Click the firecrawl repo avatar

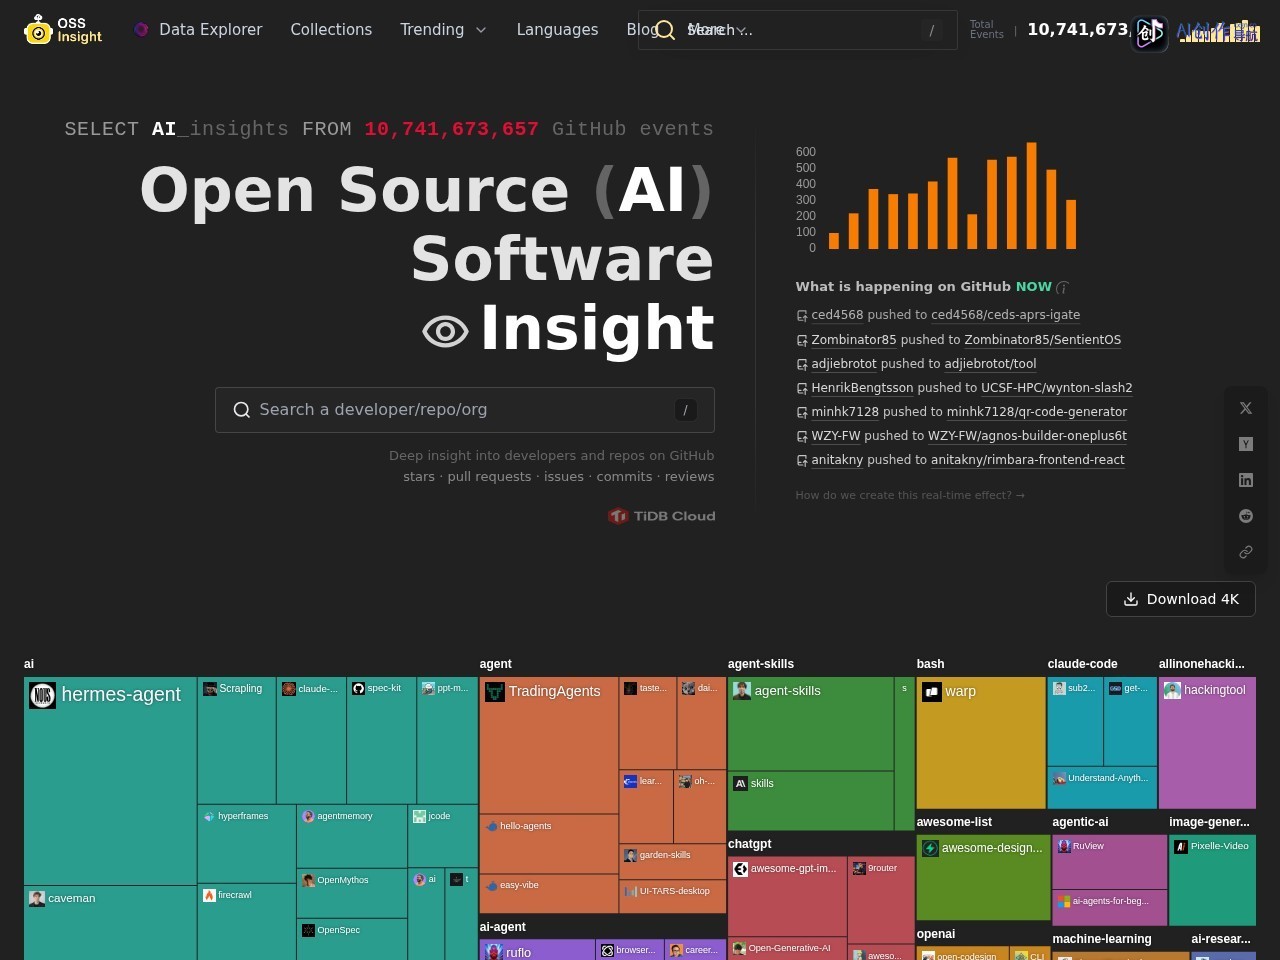(x=209, y=895)
